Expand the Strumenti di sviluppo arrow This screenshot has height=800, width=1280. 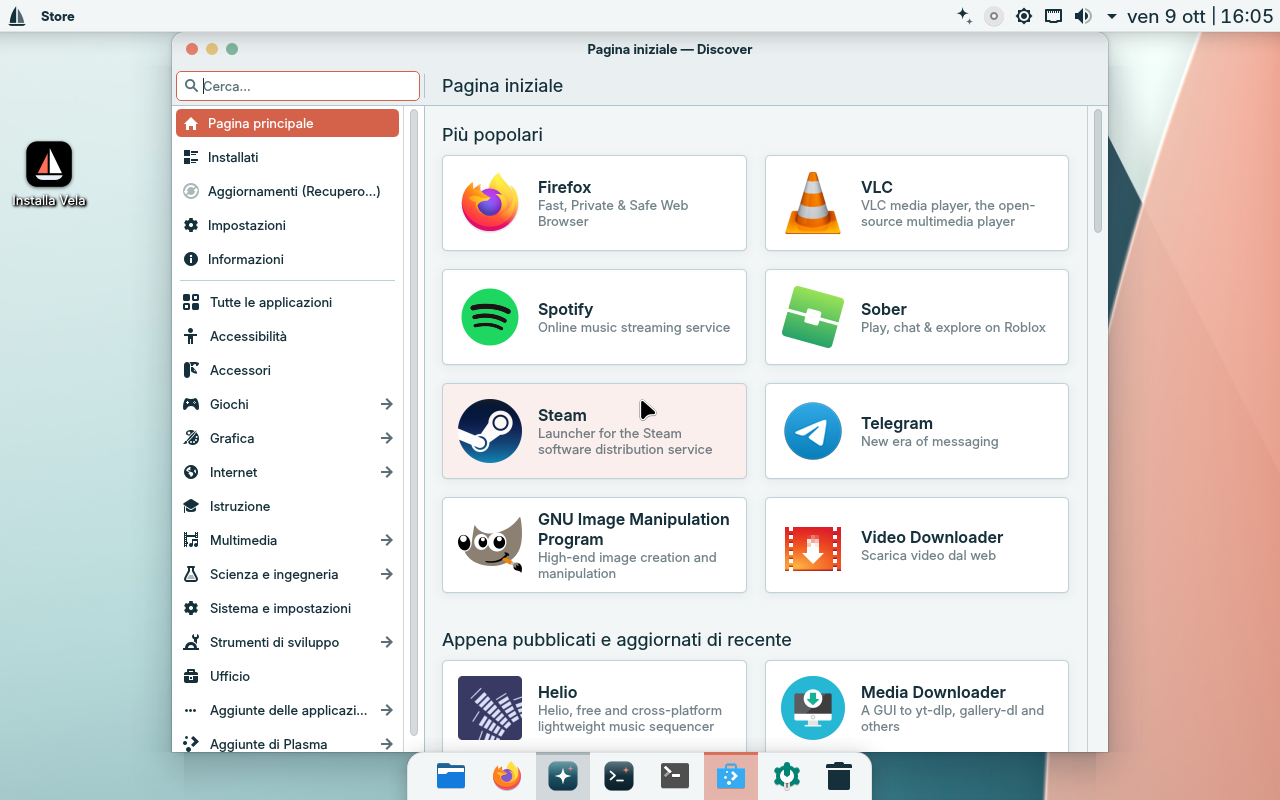387,642
